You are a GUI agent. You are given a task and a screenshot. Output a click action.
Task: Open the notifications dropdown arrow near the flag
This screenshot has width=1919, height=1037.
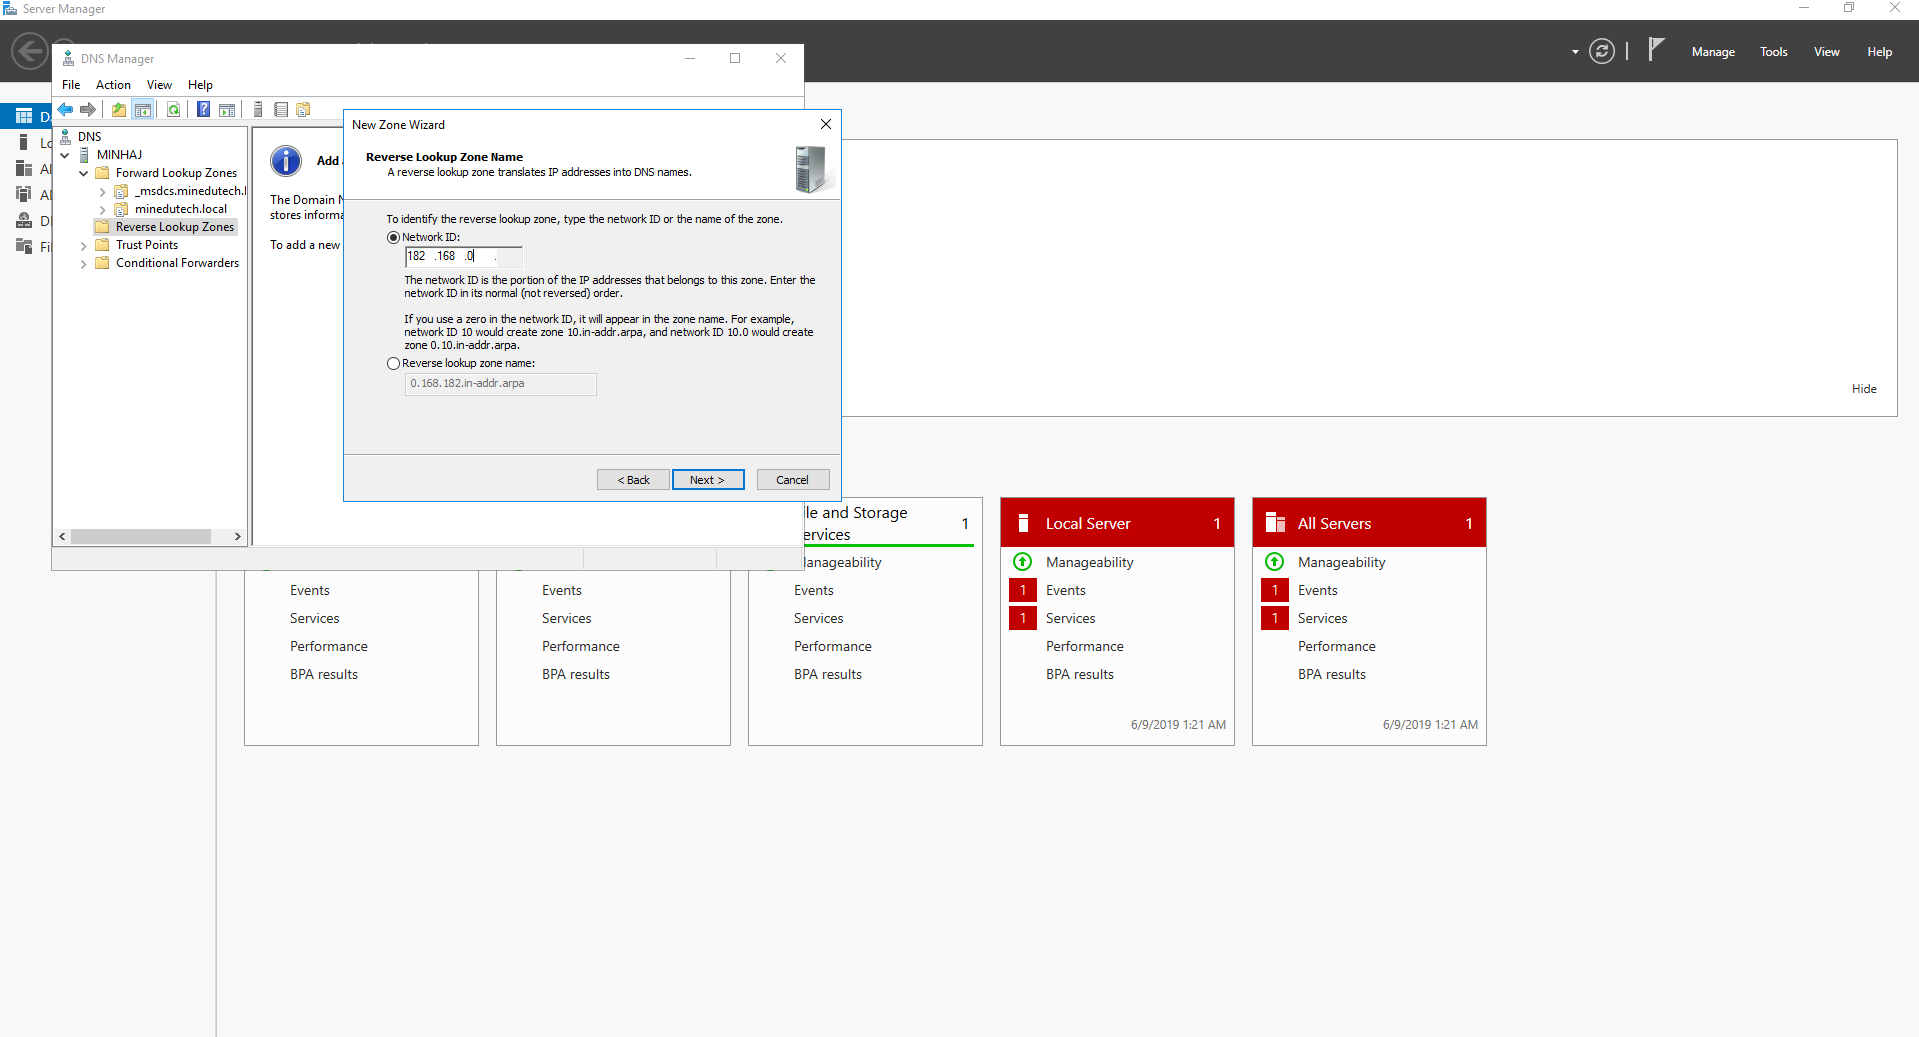[x=1573, y=51]
